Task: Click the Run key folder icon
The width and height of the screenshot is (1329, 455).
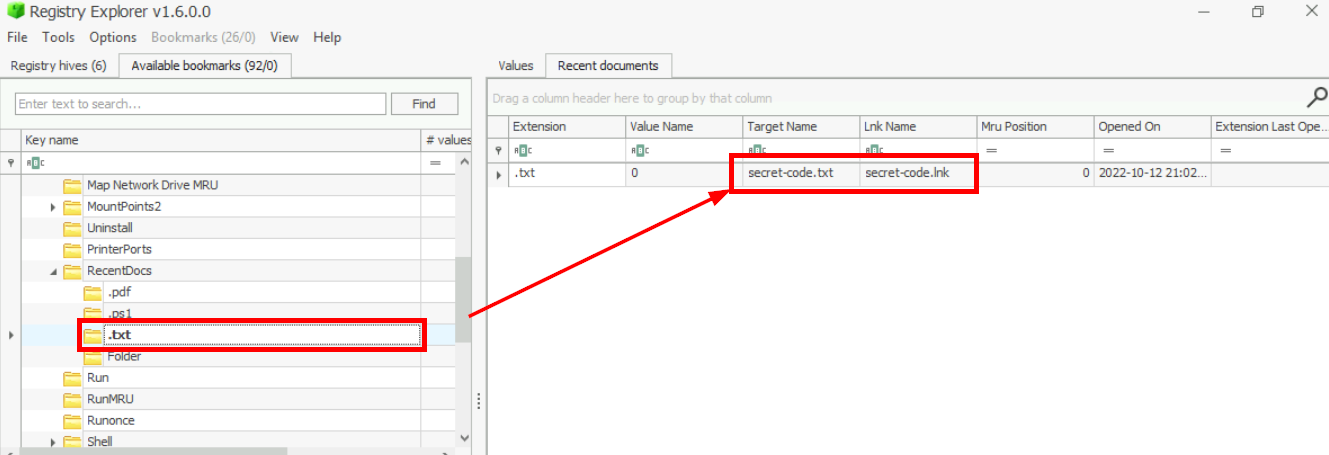Action: pos(72,378)
